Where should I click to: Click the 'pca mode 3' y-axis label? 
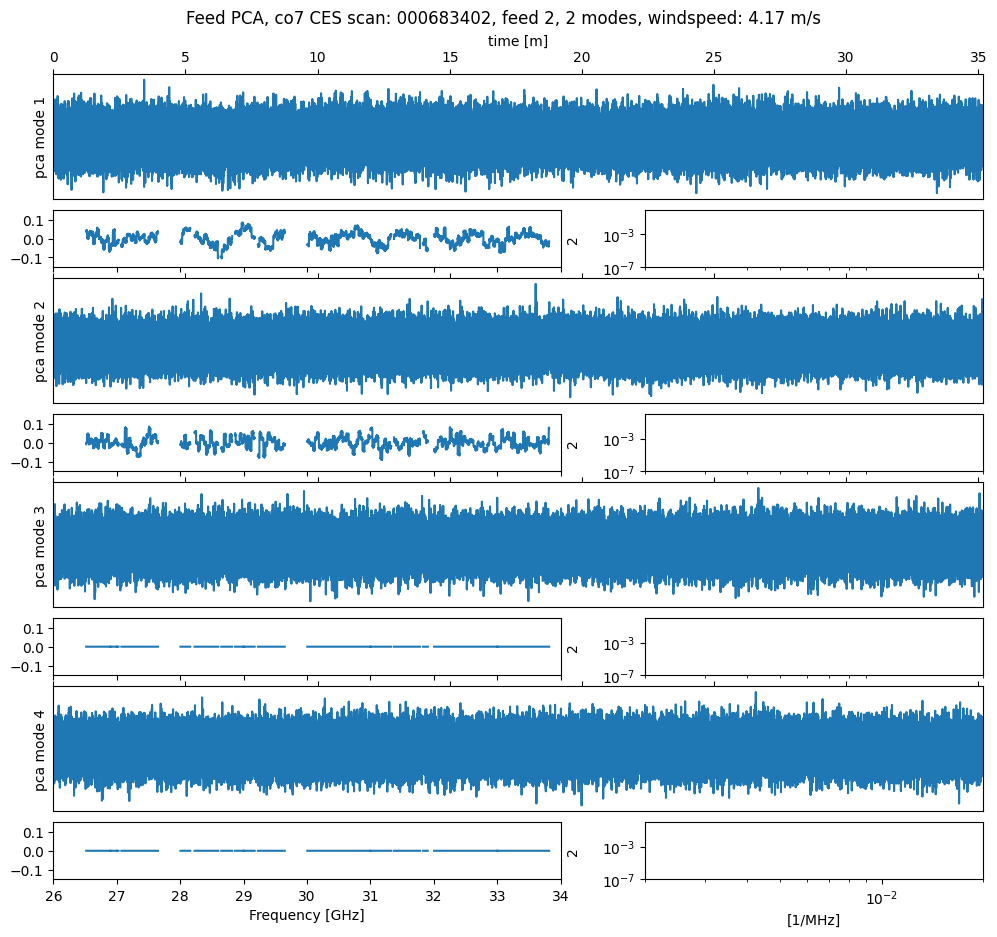tap(41, 545)
